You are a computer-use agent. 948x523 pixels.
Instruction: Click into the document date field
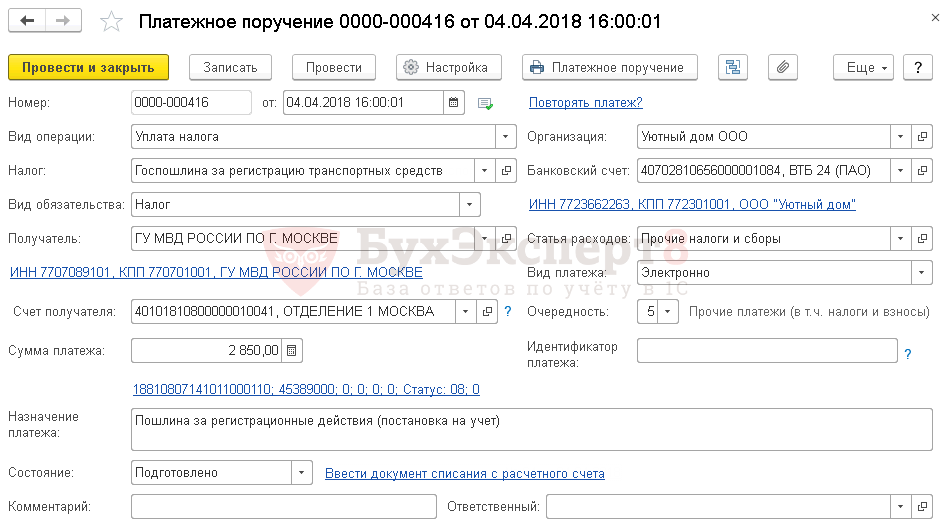pyautogui.click(x=363, y=103)
